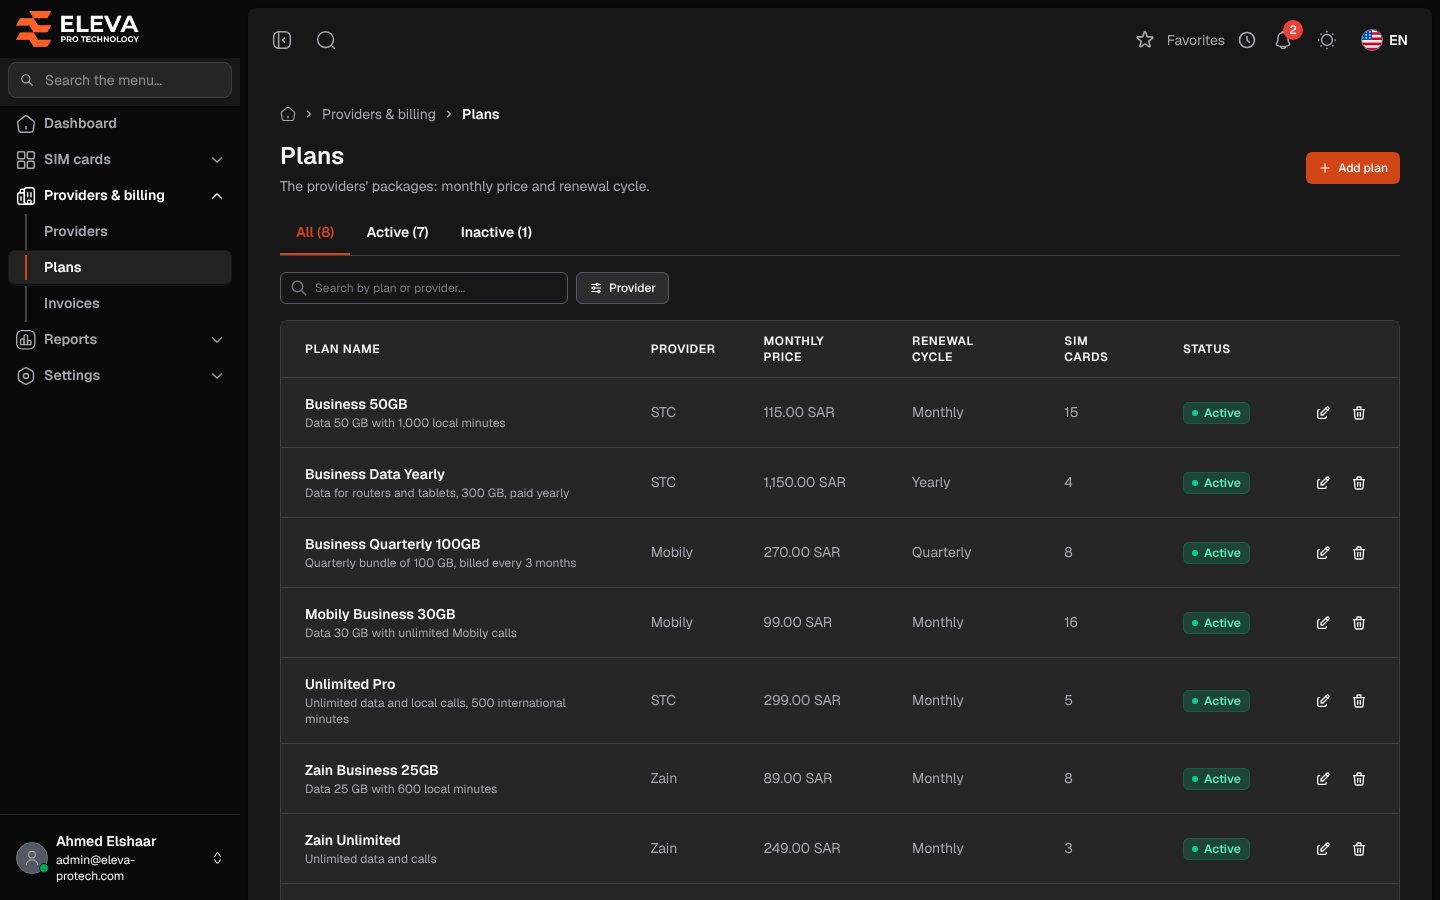The width and height of the screenshot is (1440, 900).
Task: Delete the Business 50GB plan
Action: tap(1359, 413)
